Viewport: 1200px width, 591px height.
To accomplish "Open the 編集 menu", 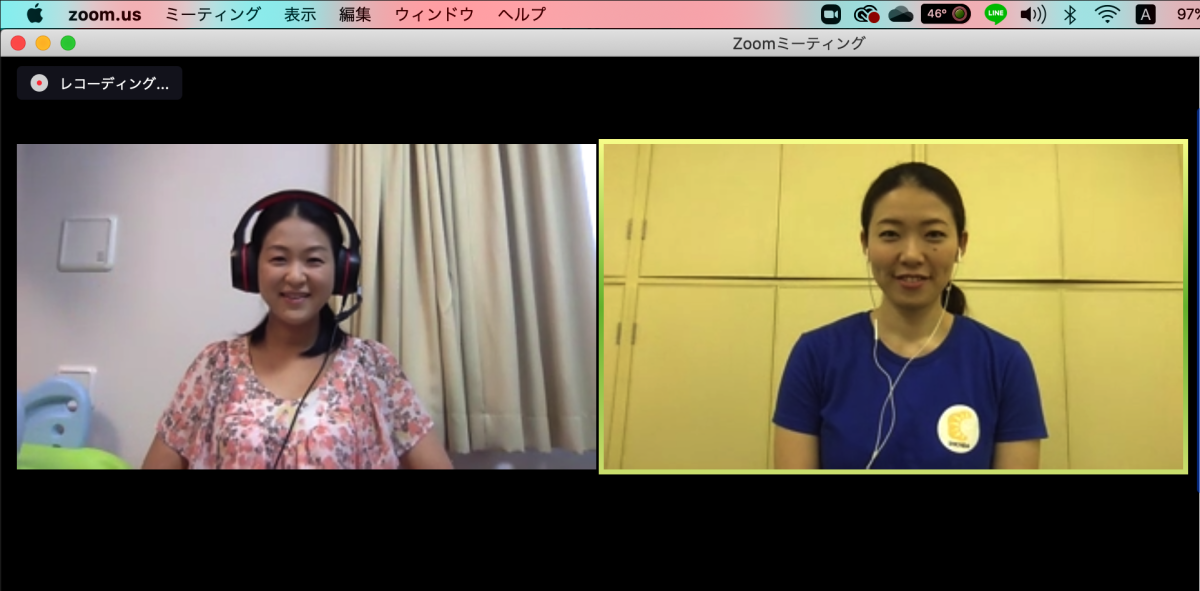I will click(355, 14).
